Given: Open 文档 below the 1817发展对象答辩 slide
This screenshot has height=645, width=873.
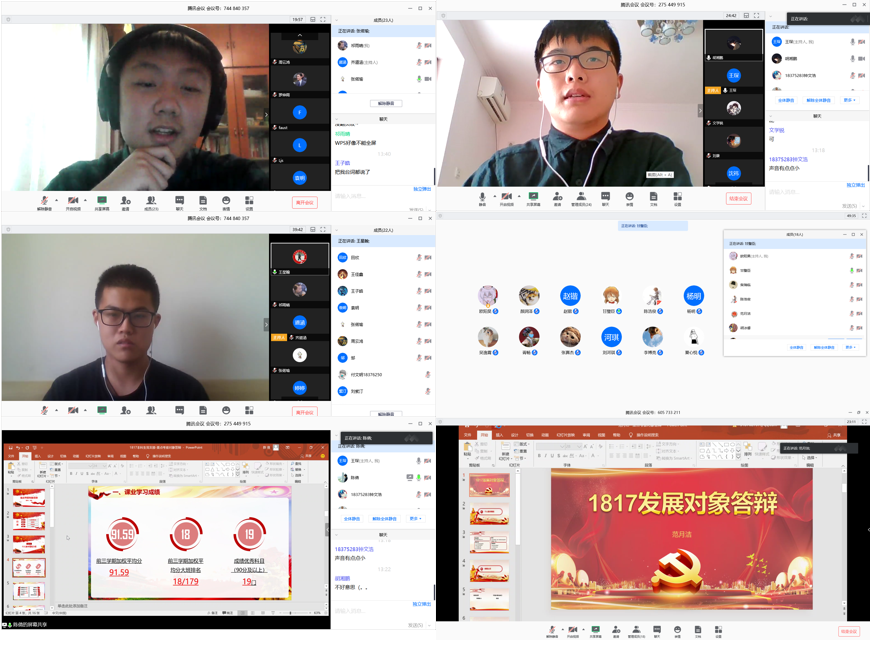Looking at the screenshot, I should point(698,631).
